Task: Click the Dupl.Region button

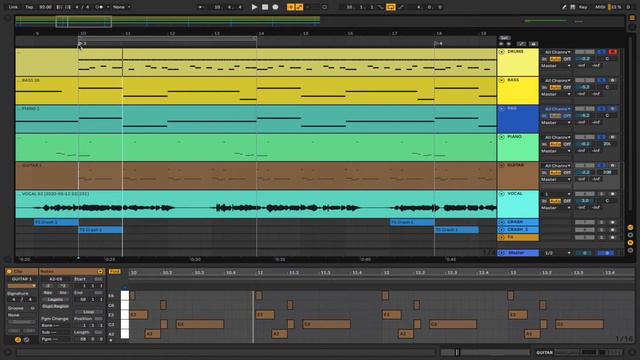Action: [x=56, y=306]
